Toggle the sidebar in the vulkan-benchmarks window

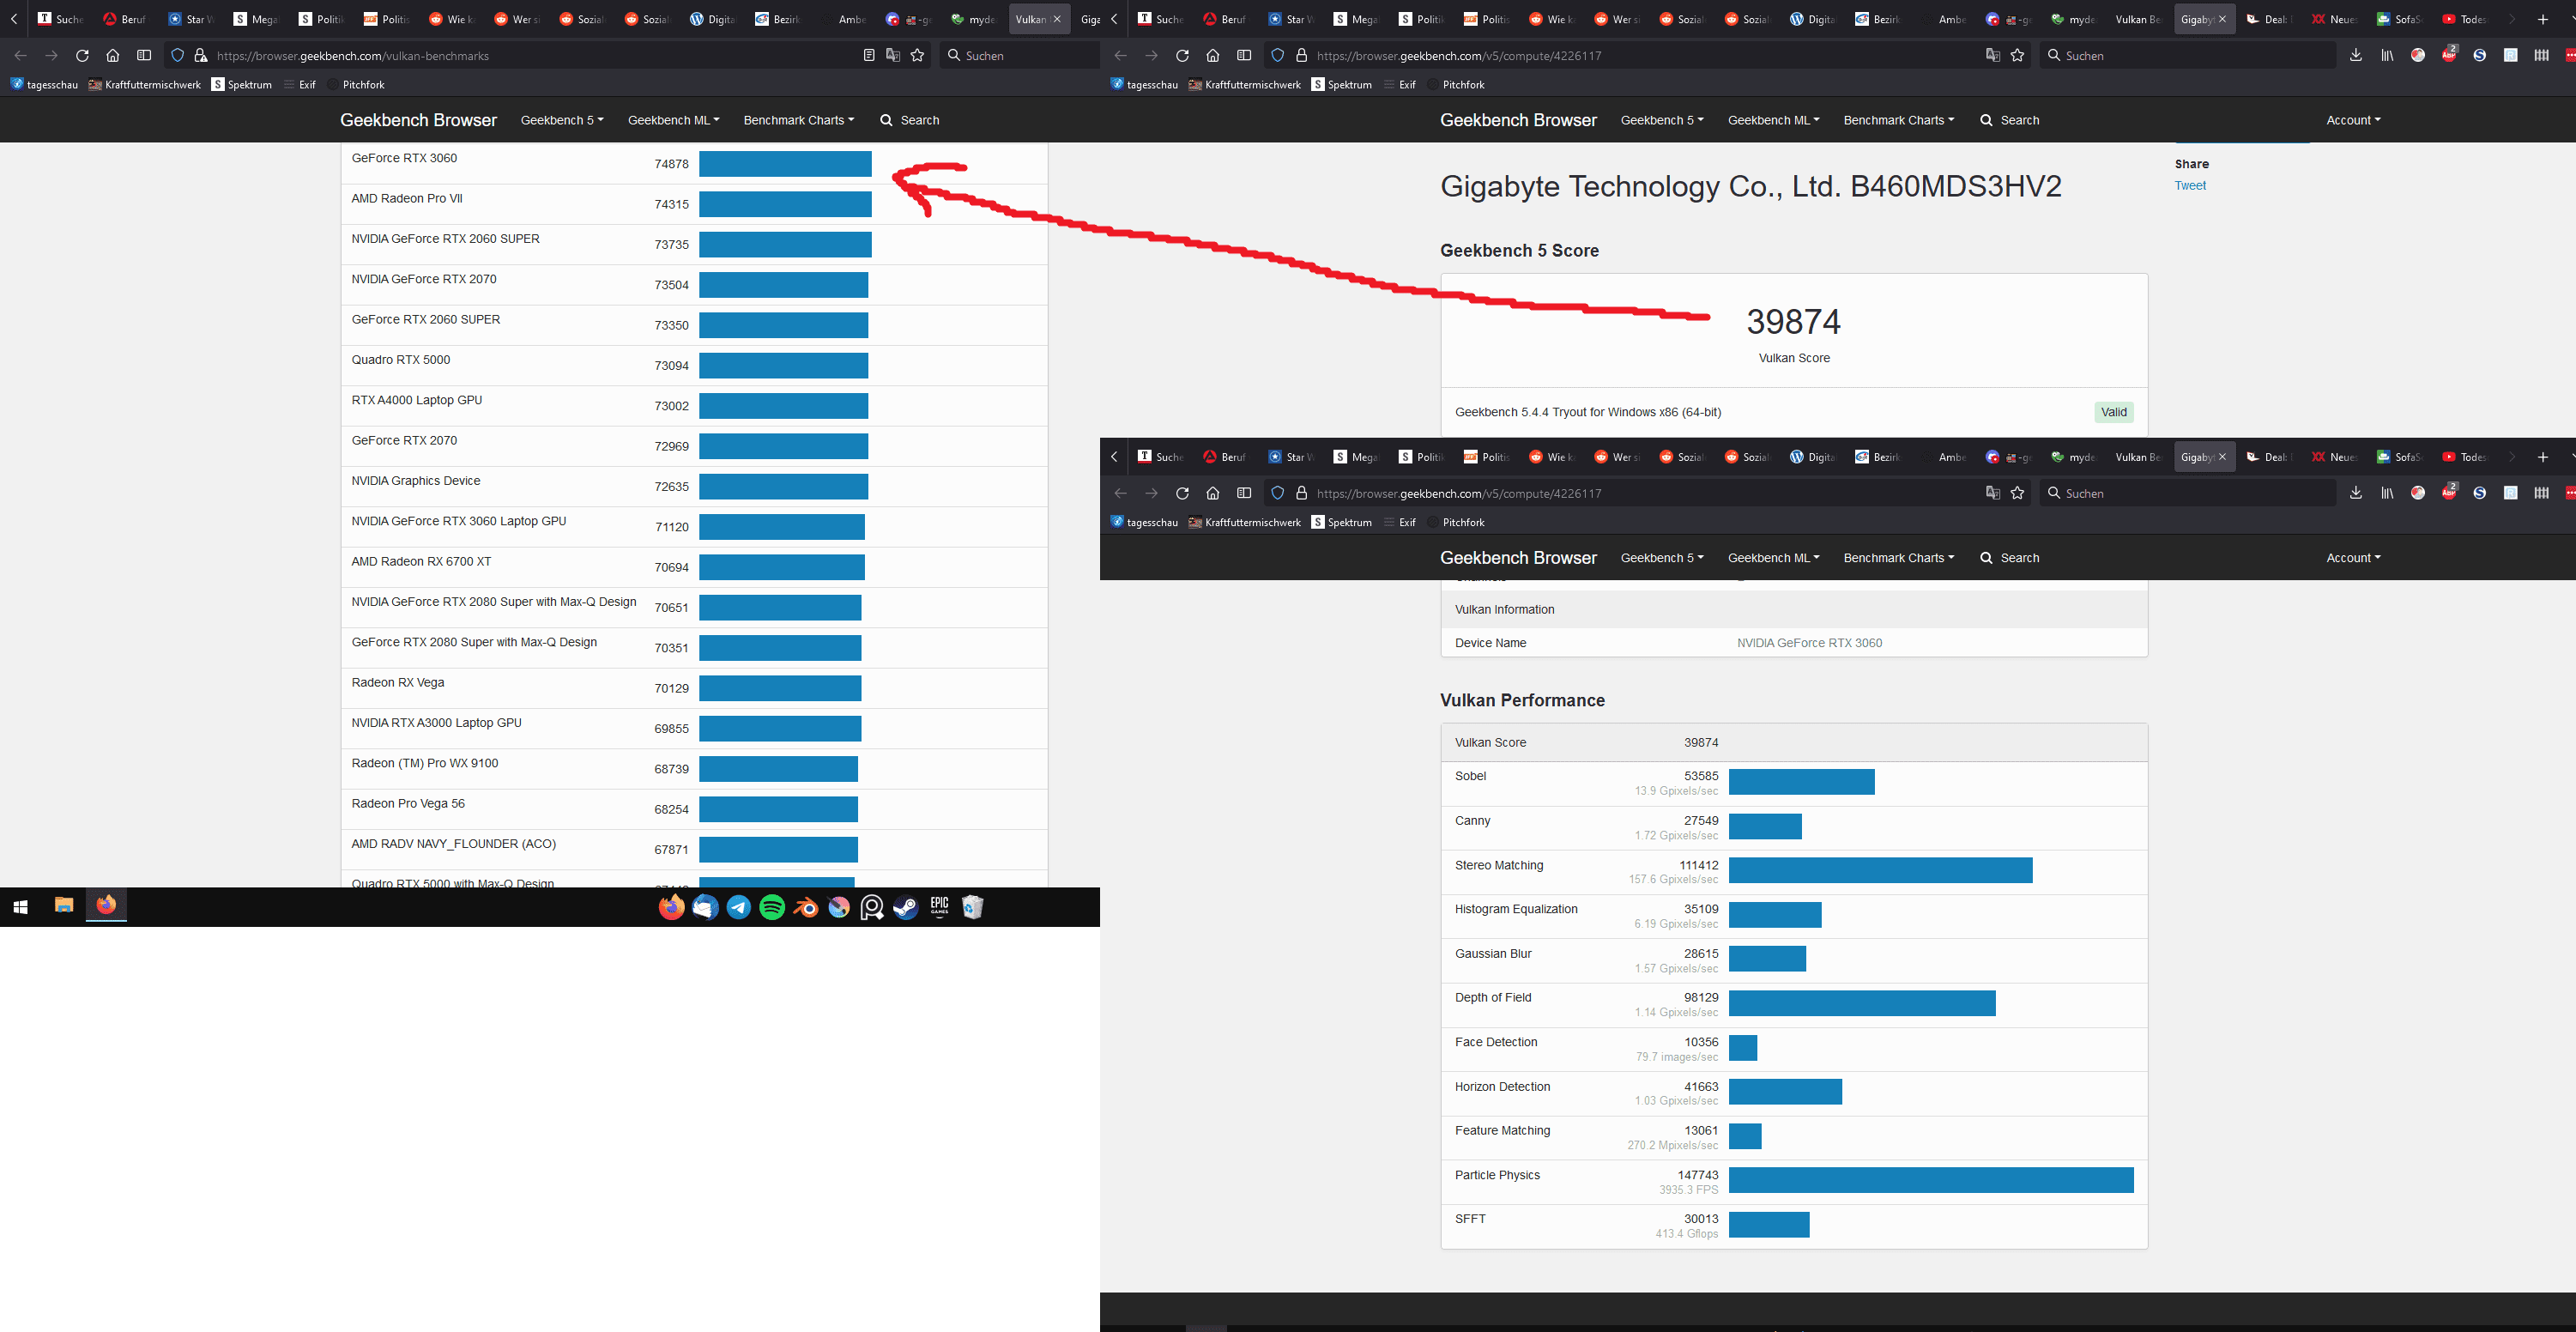click(x=144, y=56)
